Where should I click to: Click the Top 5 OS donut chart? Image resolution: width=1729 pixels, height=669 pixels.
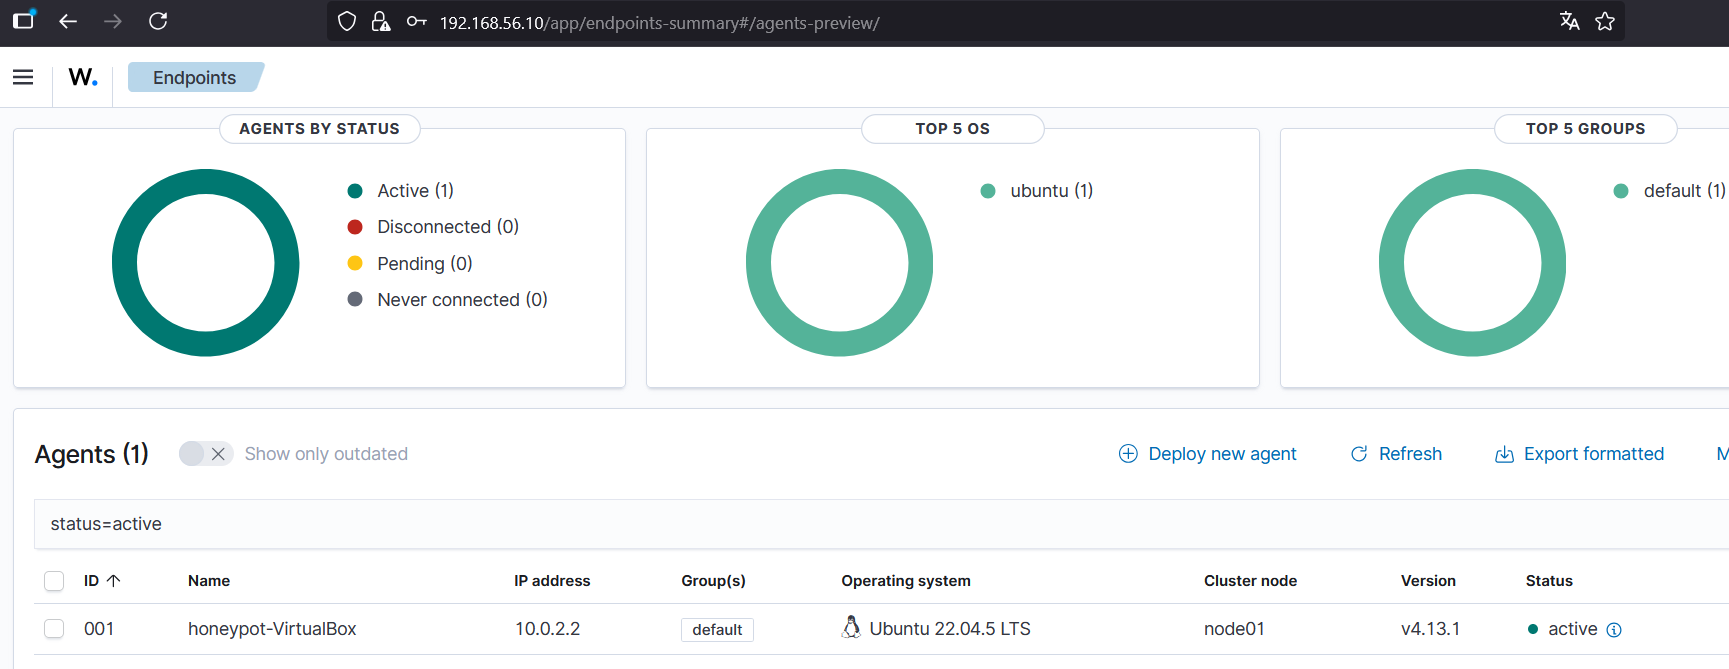point(839,263)
